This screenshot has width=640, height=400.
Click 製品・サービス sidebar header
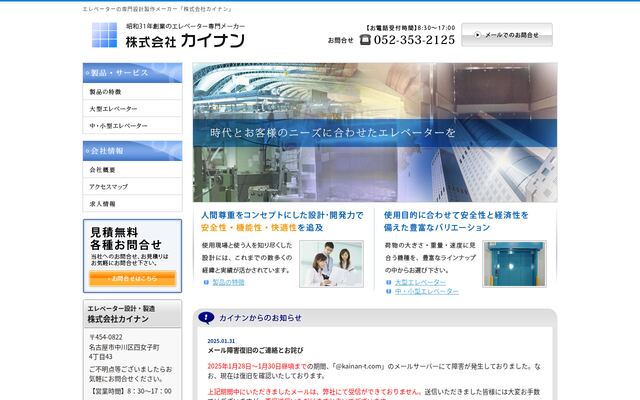133,73
